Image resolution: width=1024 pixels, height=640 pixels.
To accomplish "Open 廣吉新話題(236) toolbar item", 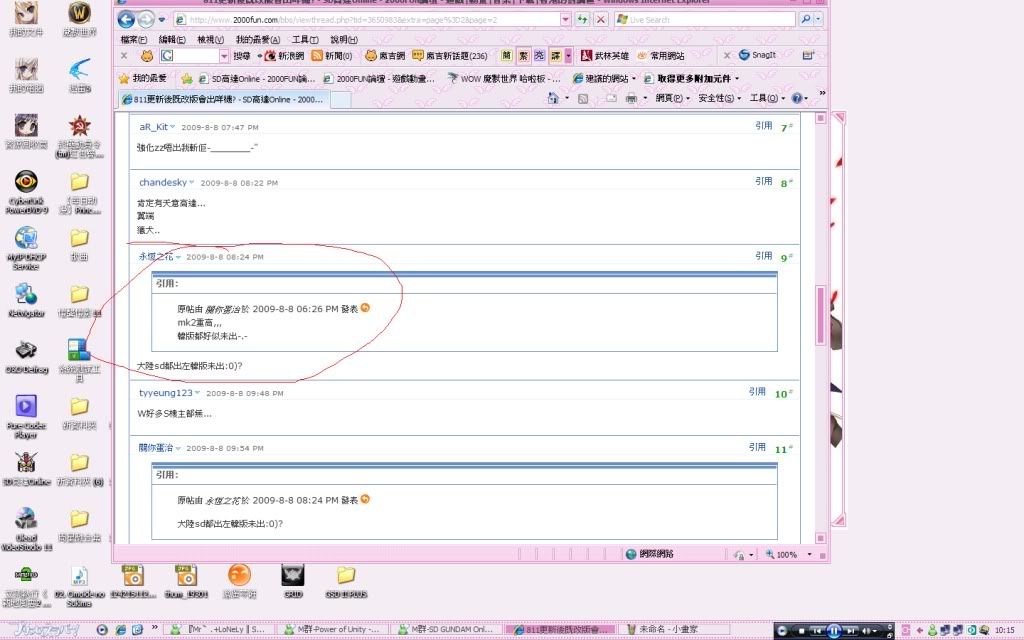I will pos(450,56).
